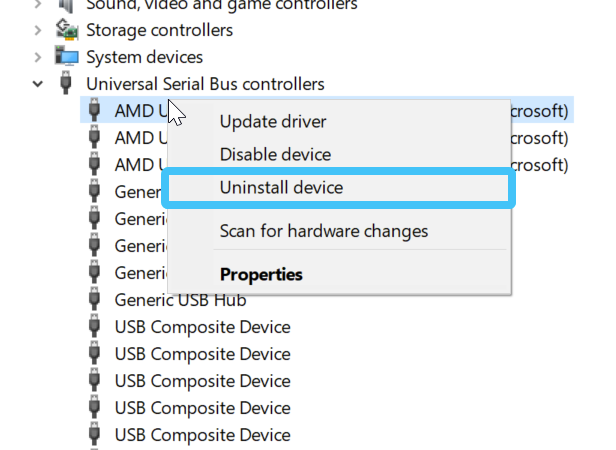Select the Generic USB Hub entry

click(180, 299)
